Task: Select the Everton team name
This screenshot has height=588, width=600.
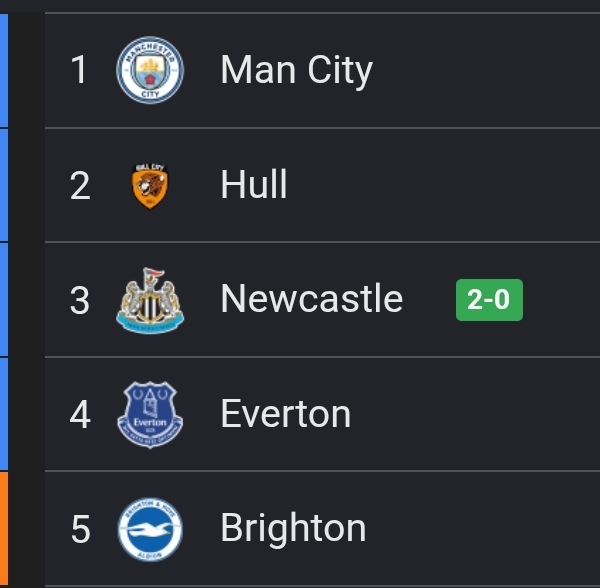Action: point(286,414)
